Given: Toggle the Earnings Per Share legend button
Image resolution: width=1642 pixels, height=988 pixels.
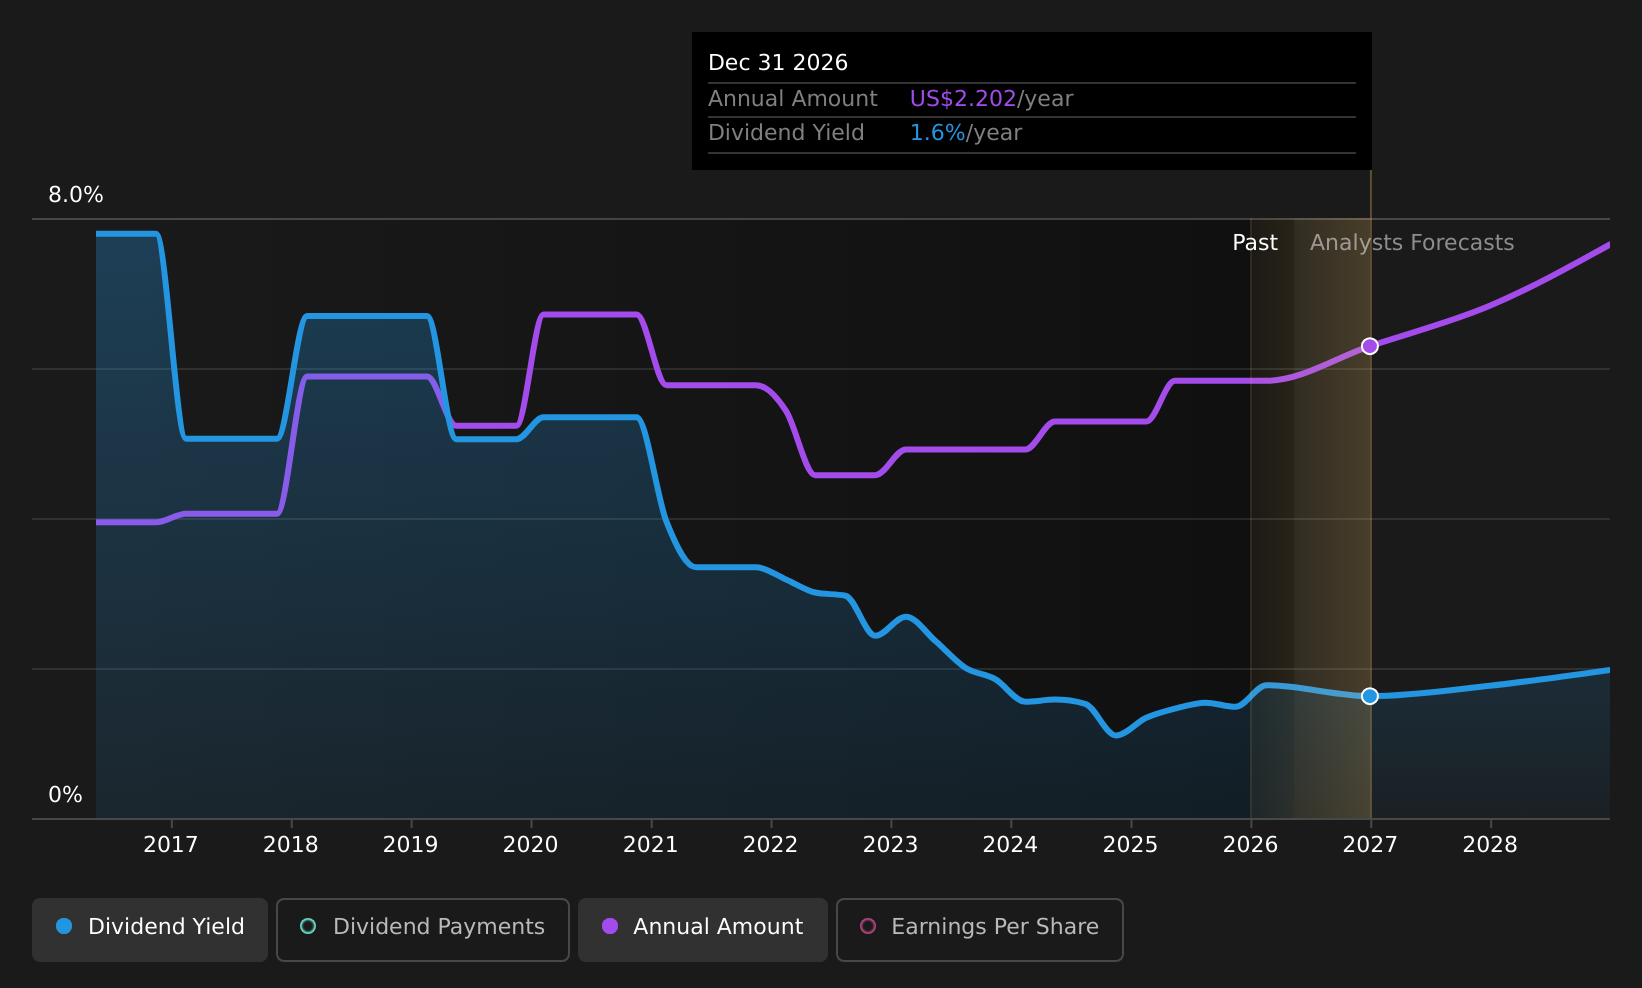Looking at the screenshot, I should tap(980, 930).
